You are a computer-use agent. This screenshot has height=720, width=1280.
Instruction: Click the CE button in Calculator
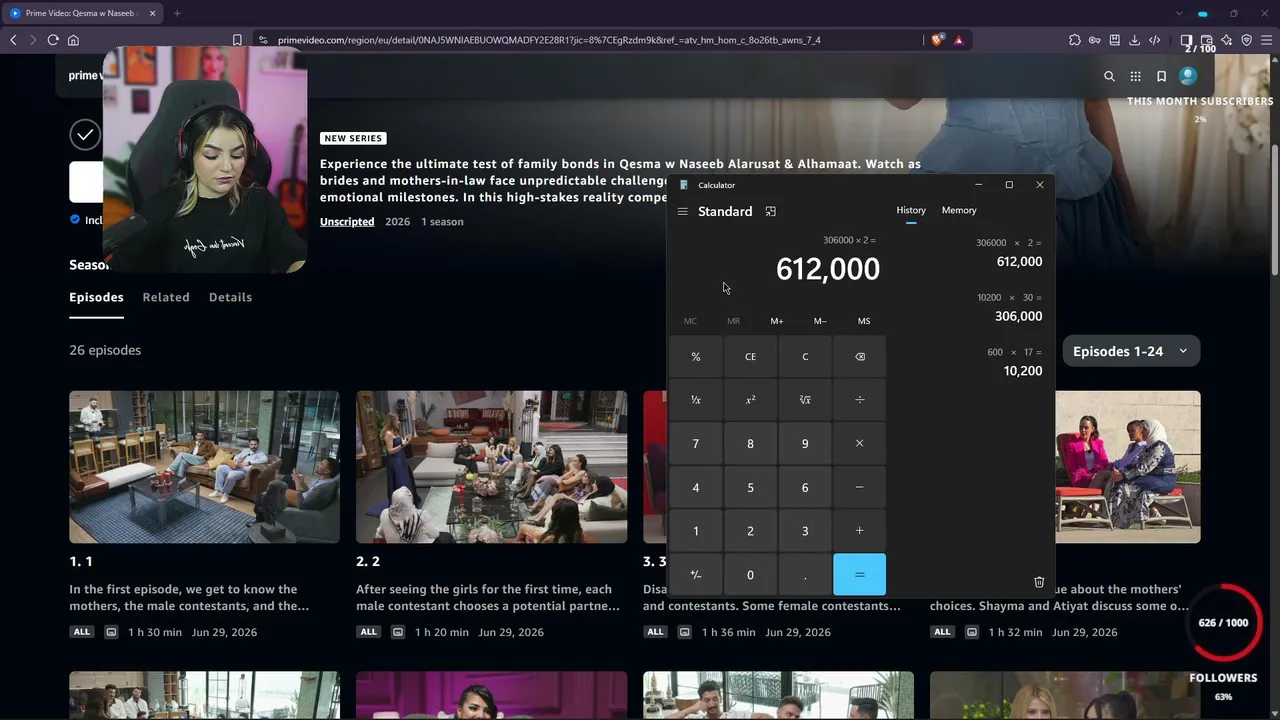click(750, 357)
